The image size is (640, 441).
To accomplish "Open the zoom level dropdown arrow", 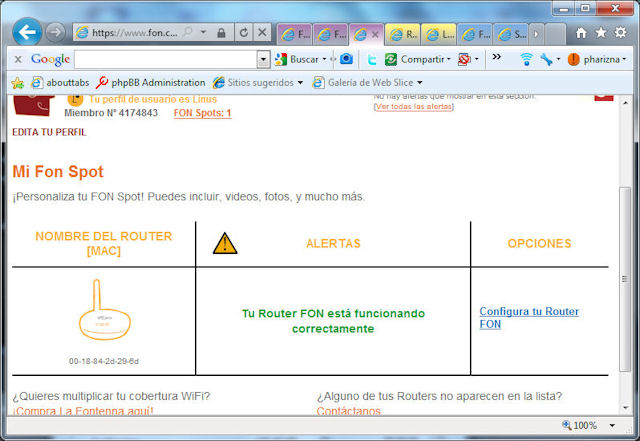I will [612, 425].
